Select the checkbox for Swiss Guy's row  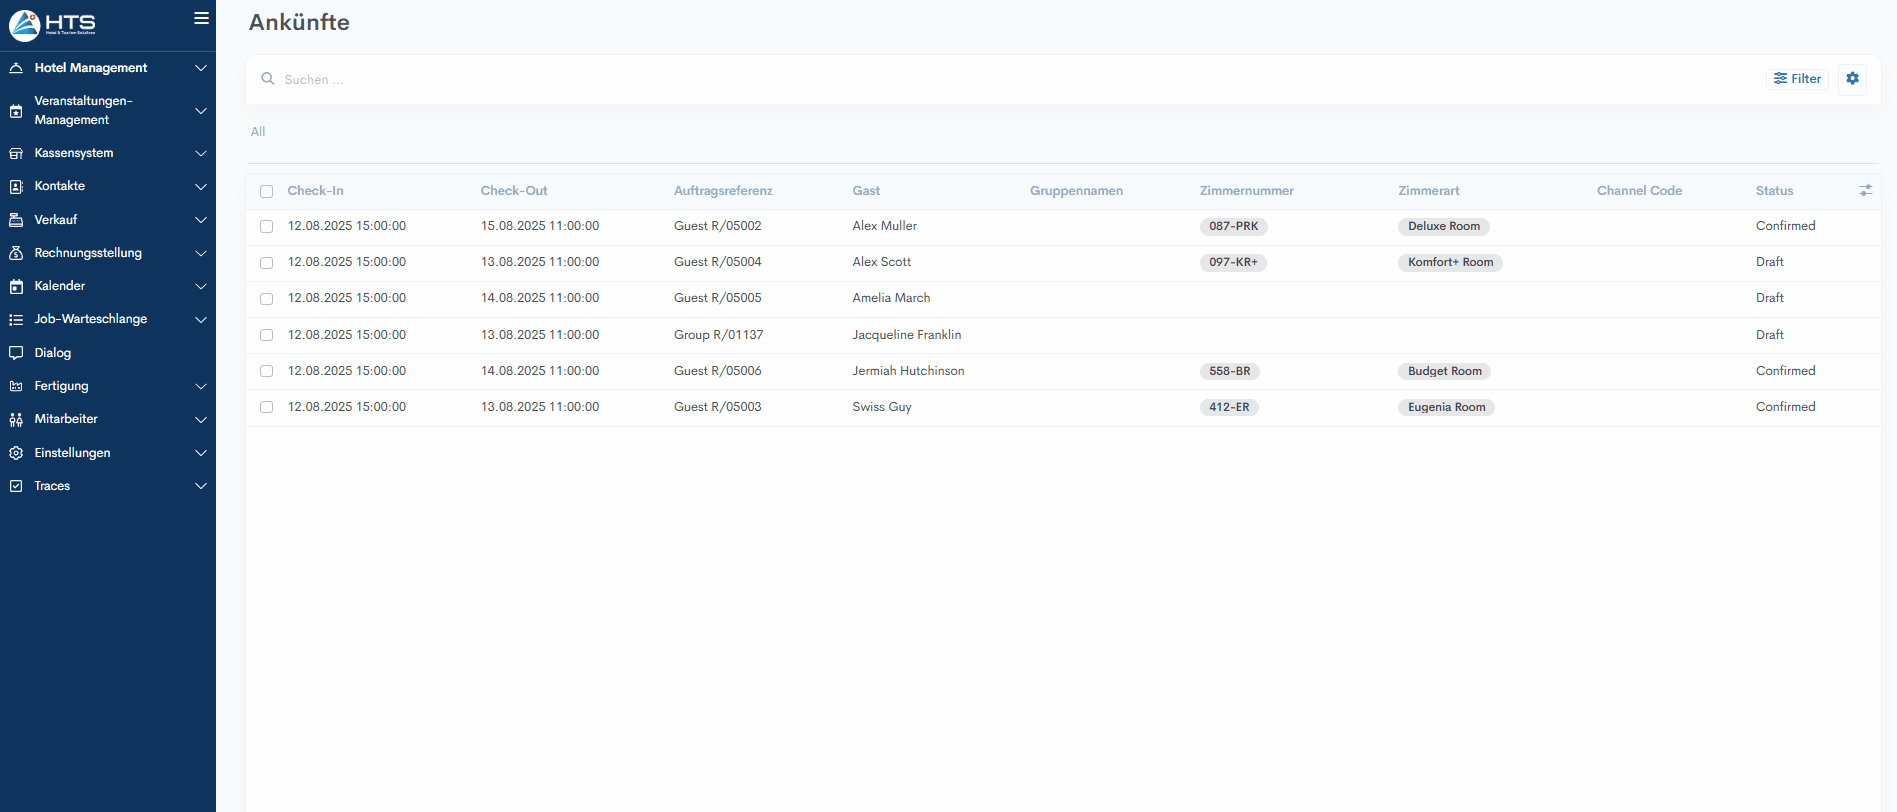coord(266,407)
